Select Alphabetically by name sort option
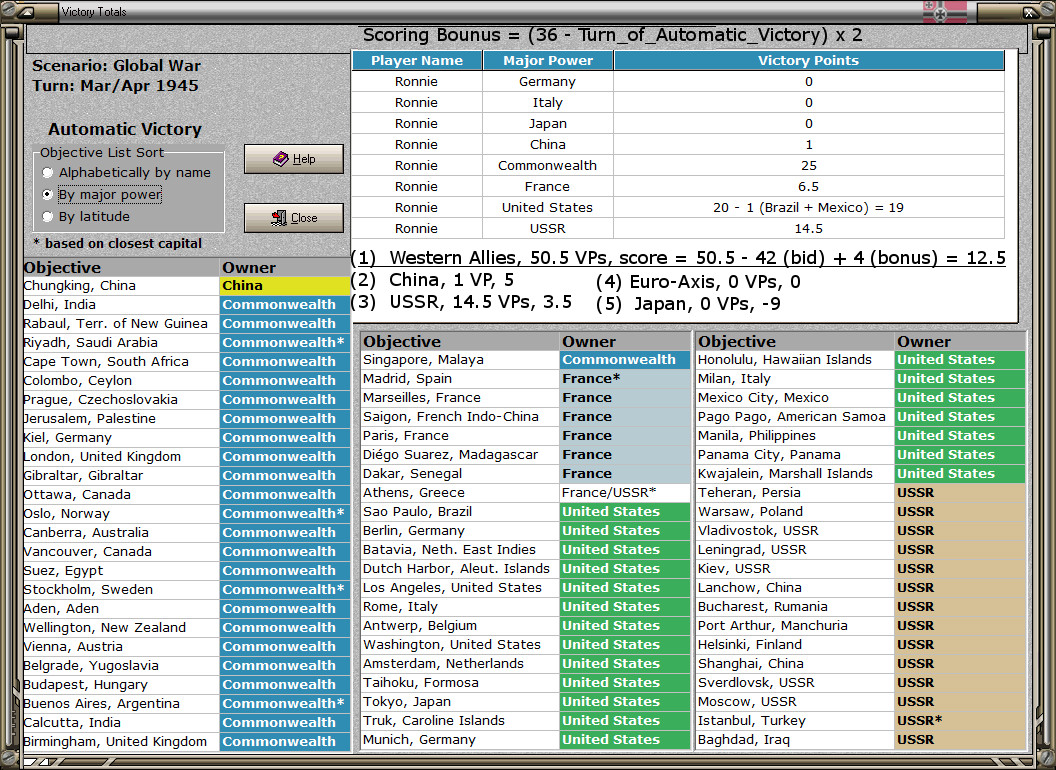The width and height of the screenshot is (1056, 770). click(126, 172)
